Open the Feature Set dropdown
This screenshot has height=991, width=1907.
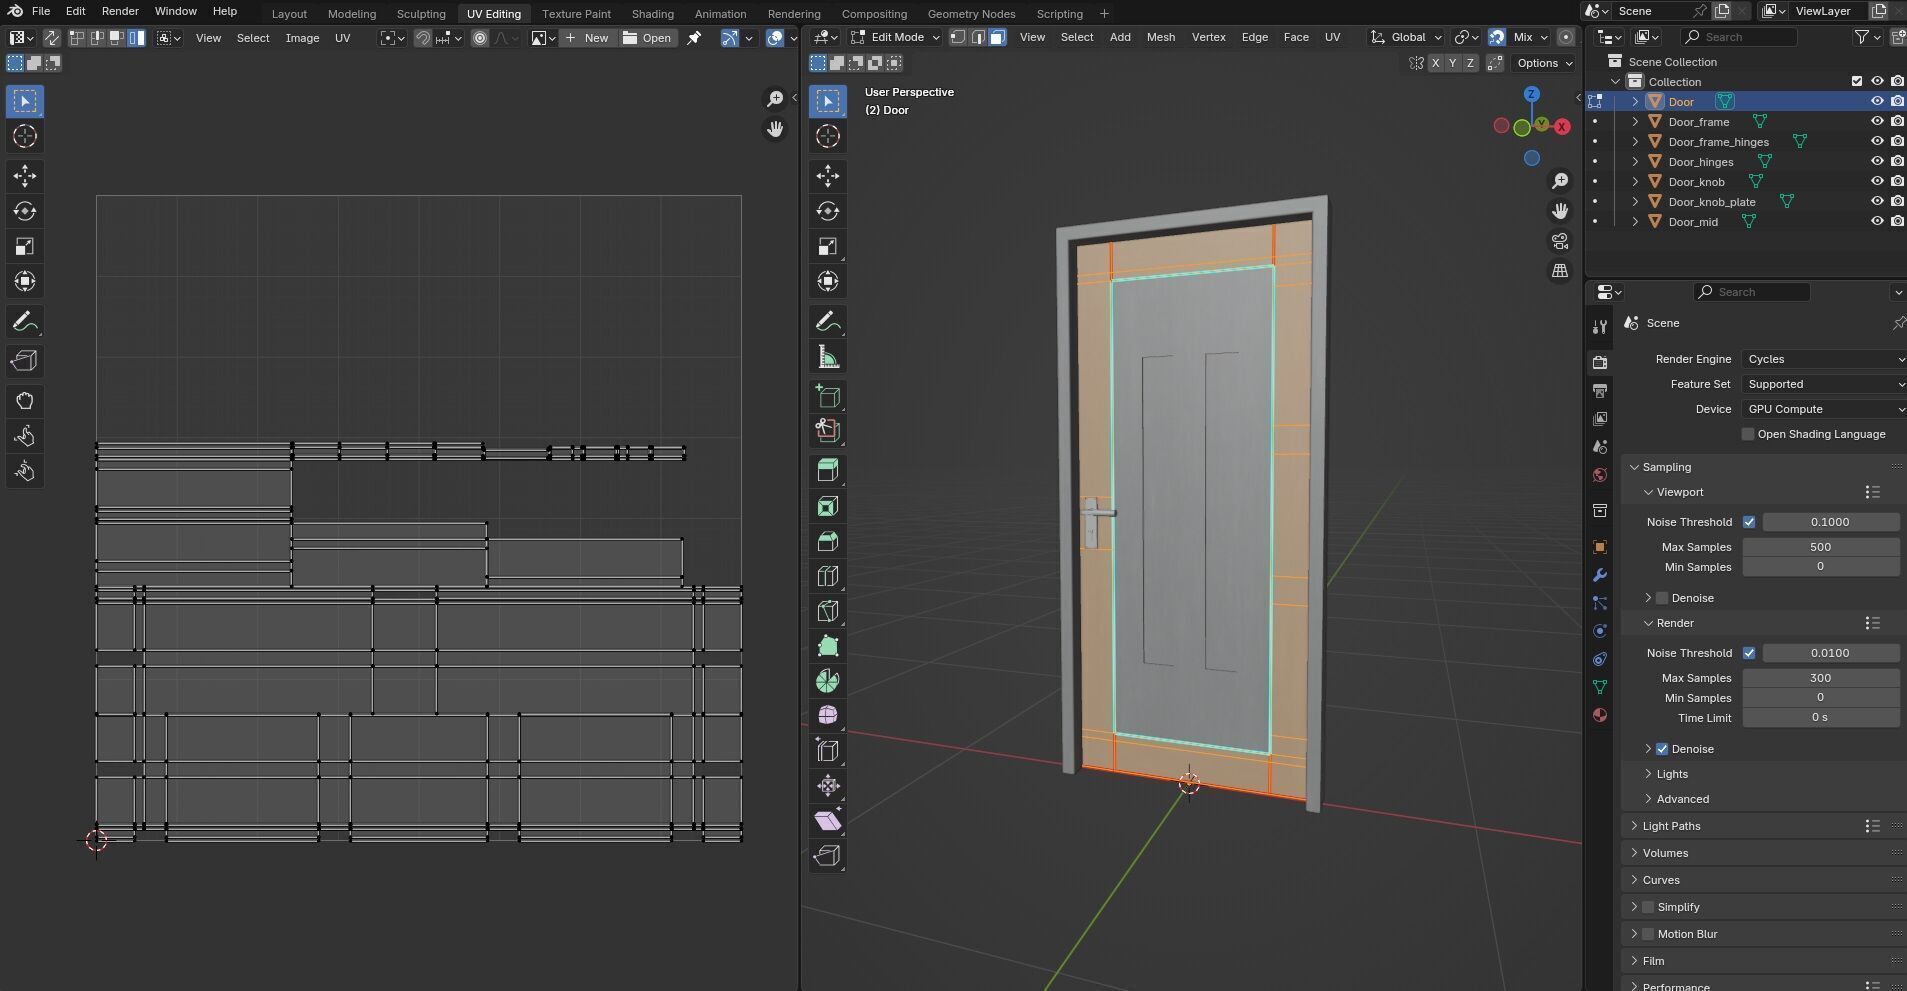1824,384
